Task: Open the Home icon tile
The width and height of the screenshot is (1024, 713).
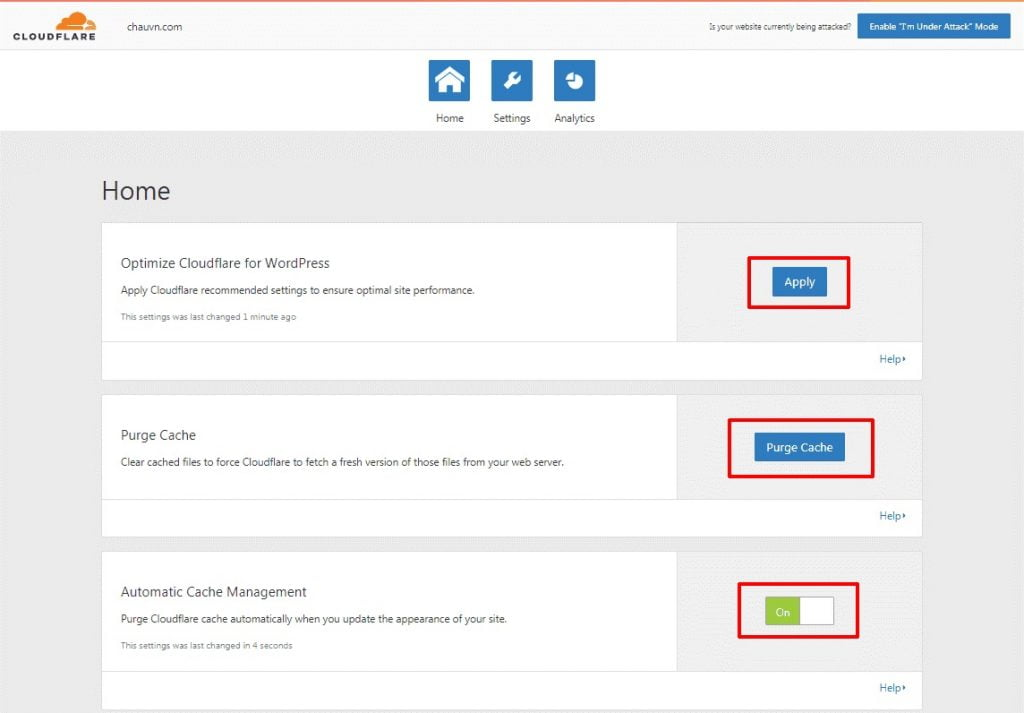Action: 449,81
